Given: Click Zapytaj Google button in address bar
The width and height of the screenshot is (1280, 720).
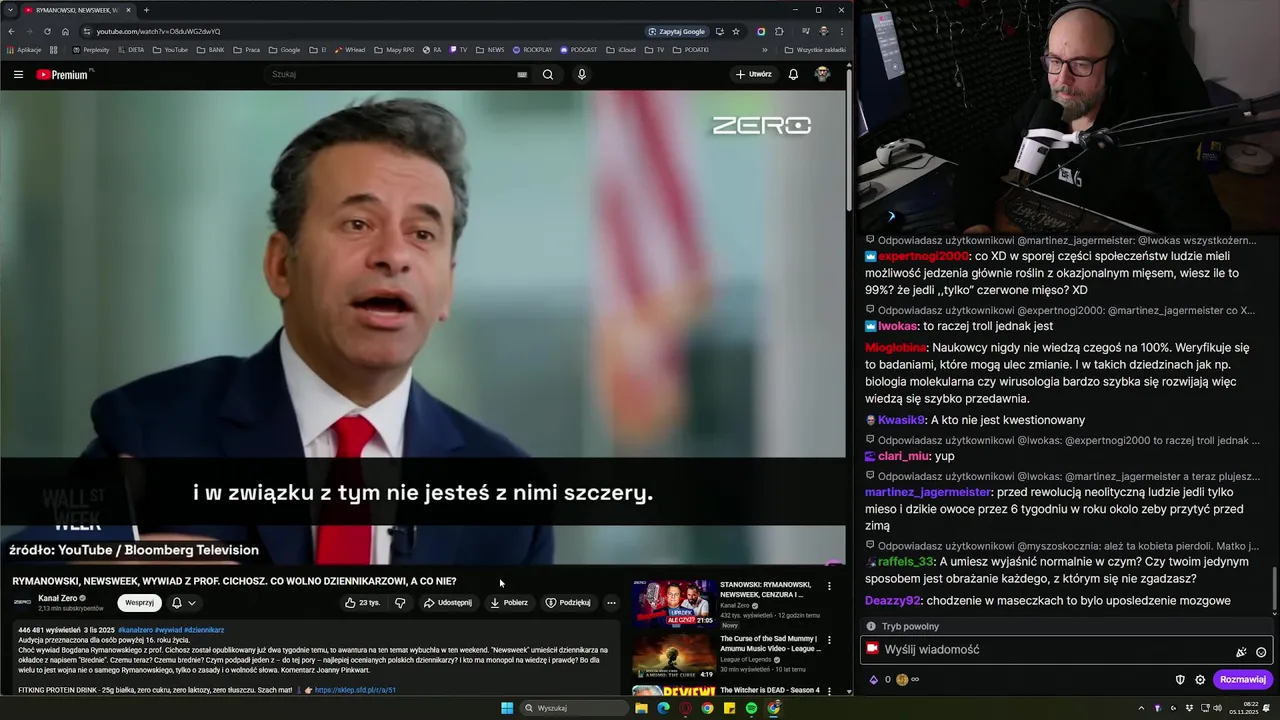Looking at the screenshot, I should click(677, 31).
